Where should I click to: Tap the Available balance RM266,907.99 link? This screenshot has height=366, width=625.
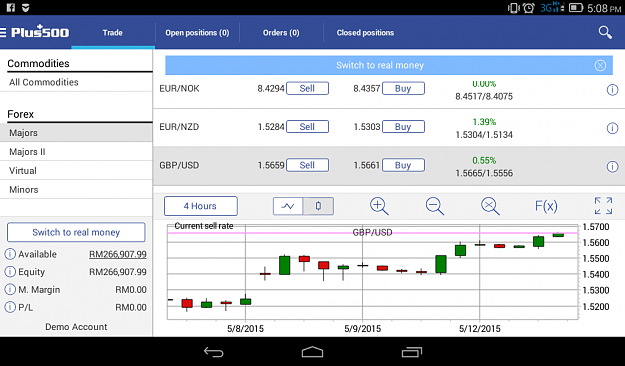(x=118, y=254)
